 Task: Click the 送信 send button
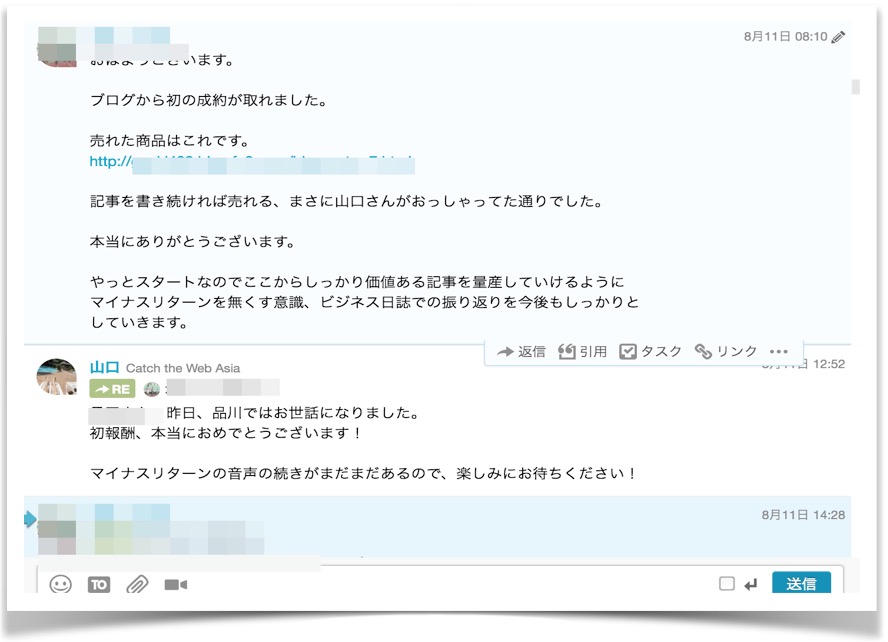click(801, 583)
